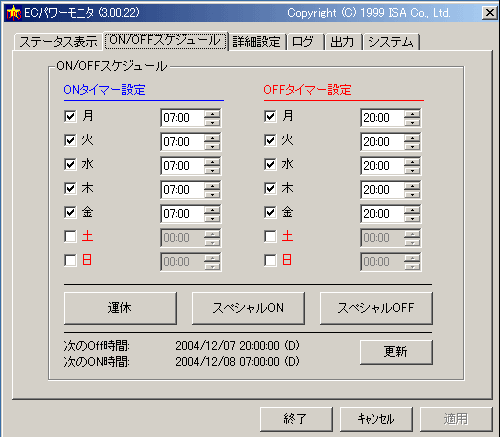Increase ON time for 火 with up arrow
This screenshot has height=437, width=500.
click(x=212, y=138)
